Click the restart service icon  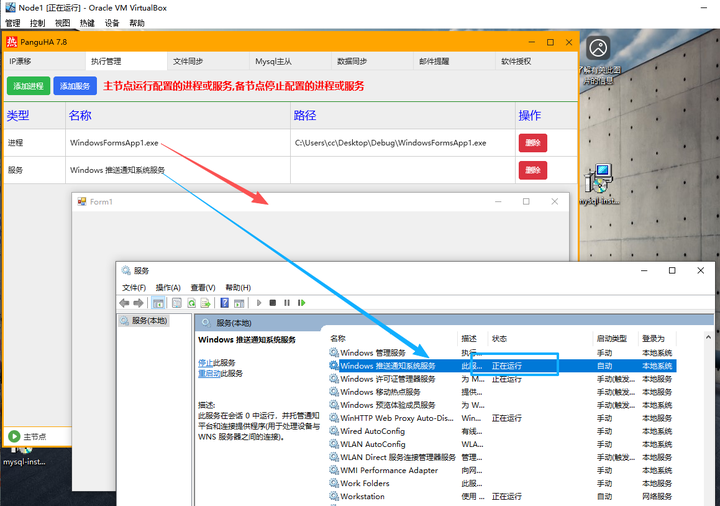point(302,303)
